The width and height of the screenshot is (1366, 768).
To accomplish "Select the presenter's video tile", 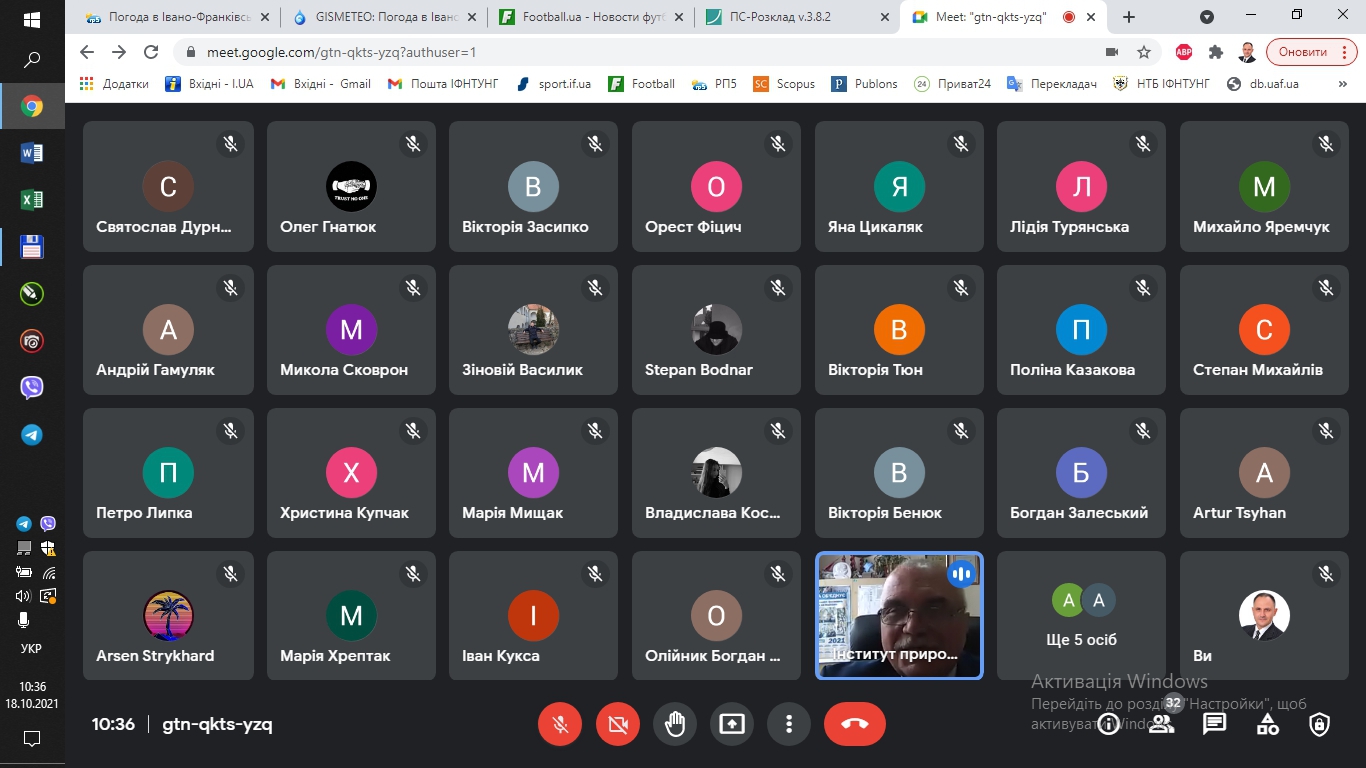I will [899, 615].
